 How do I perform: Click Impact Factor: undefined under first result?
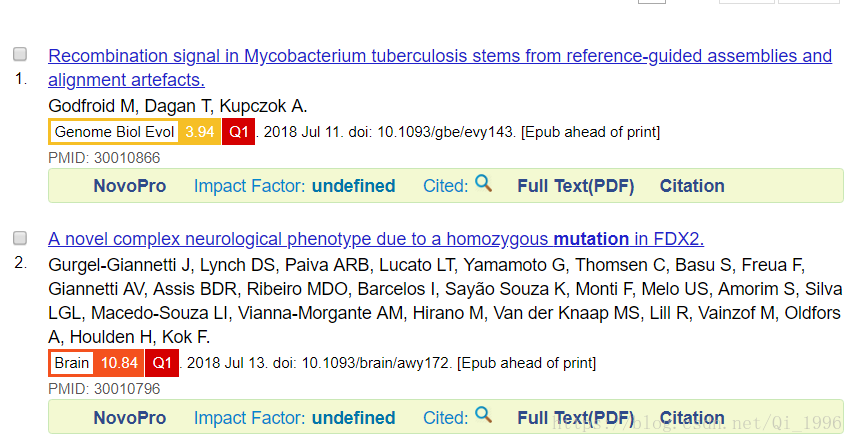tap(294, 186)
